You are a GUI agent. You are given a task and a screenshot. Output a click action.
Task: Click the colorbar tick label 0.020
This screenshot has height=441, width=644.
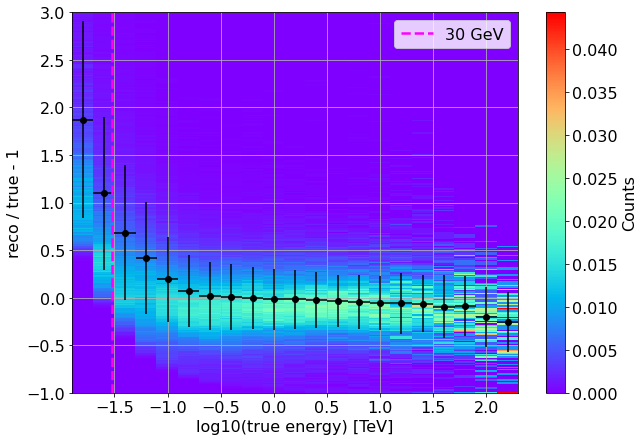click(x=594, y=222)
